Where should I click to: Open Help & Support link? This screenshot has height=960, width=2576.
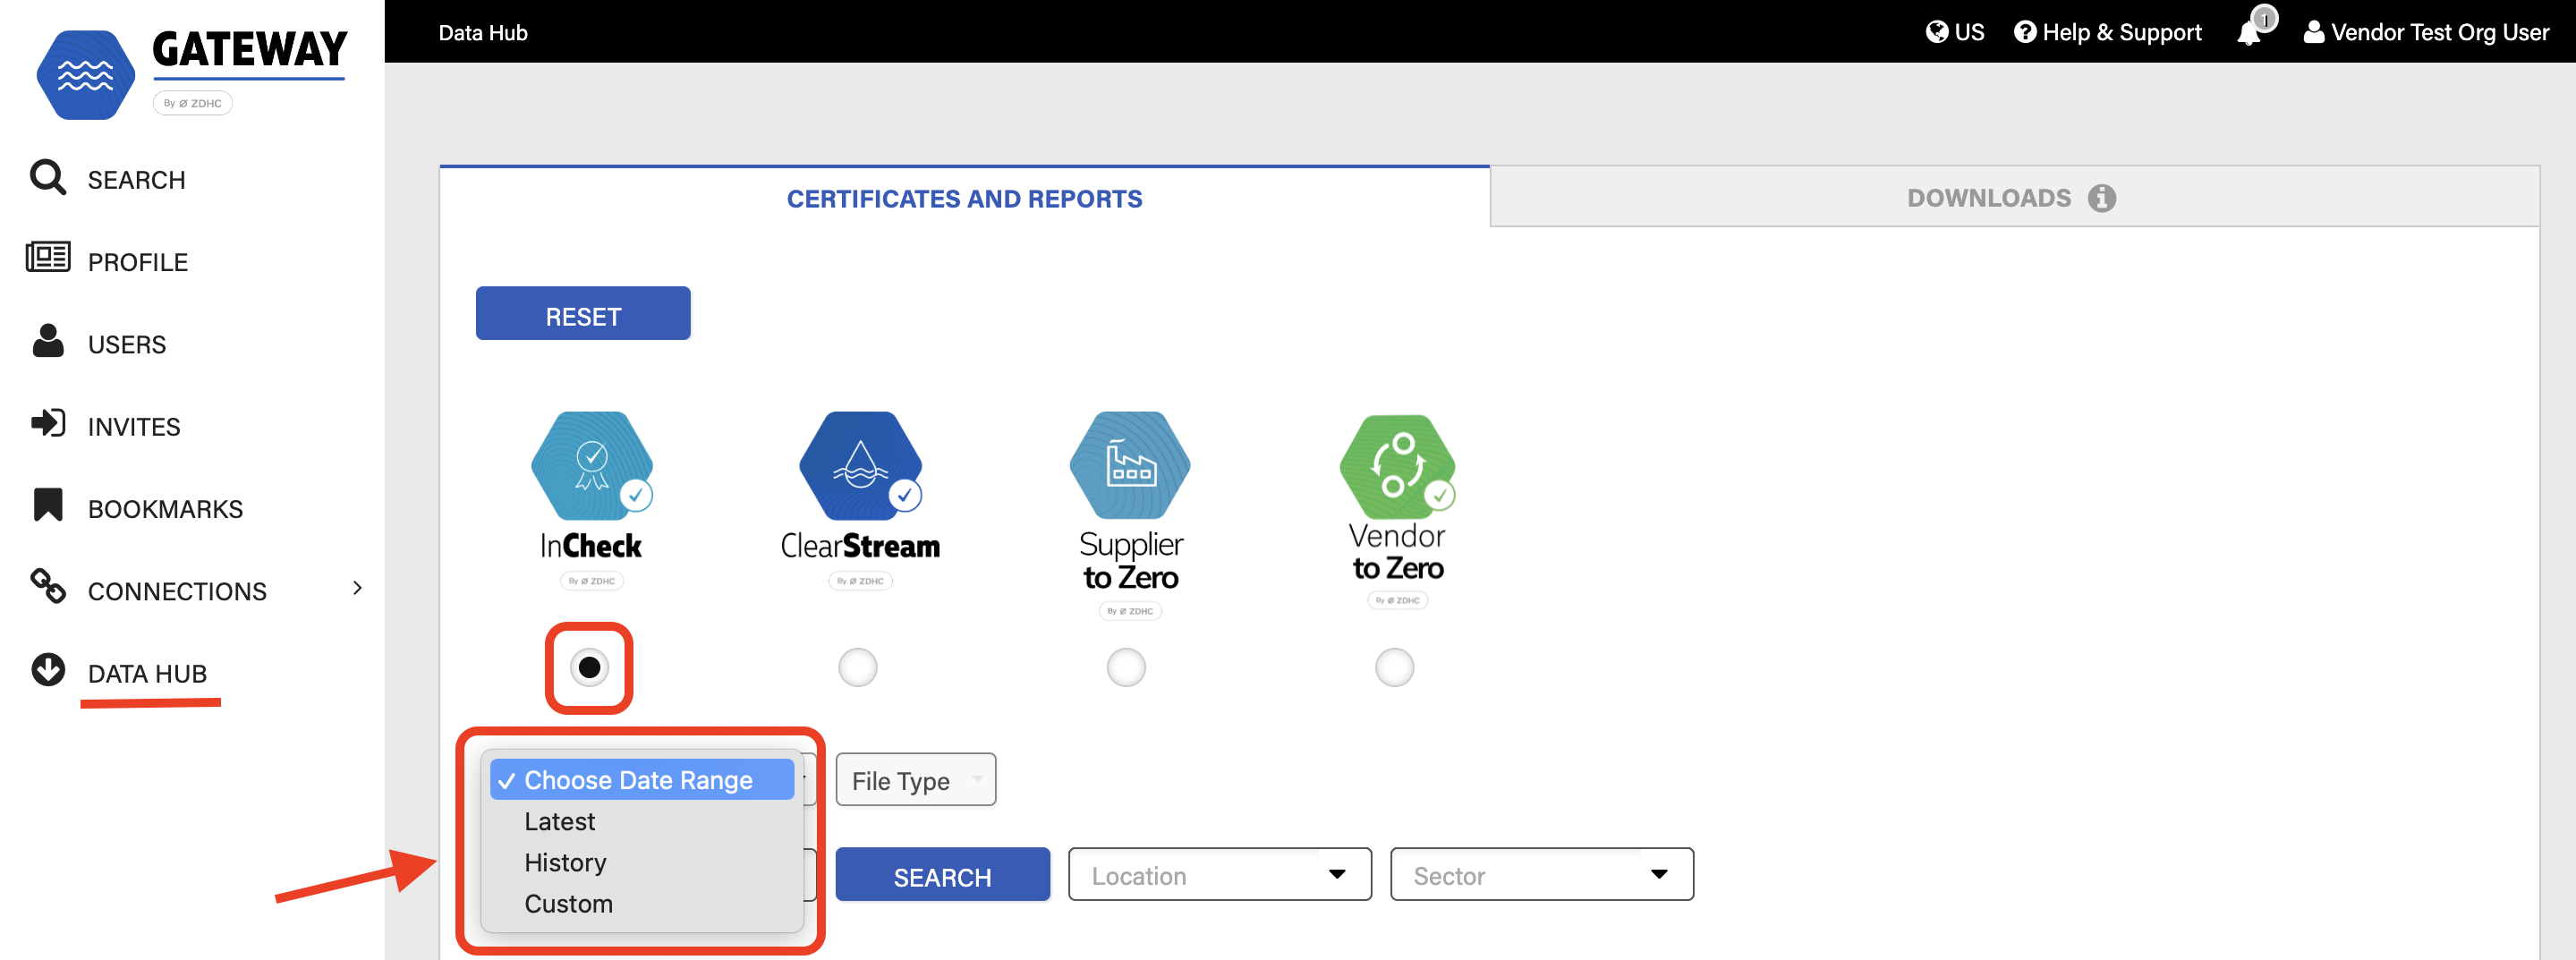[2122, 32]
